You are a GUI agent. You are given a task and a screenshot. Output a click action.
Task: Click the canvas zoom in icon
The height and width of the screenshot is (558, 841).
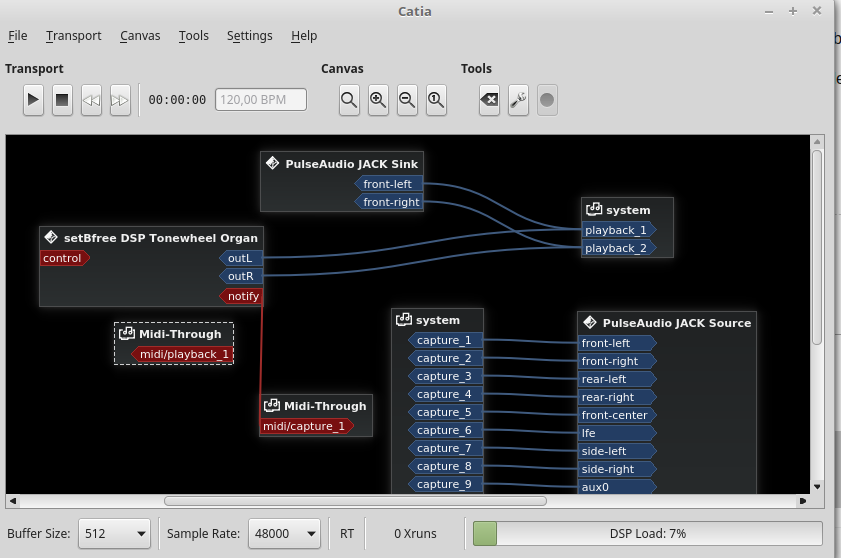(x=378, y=100)
